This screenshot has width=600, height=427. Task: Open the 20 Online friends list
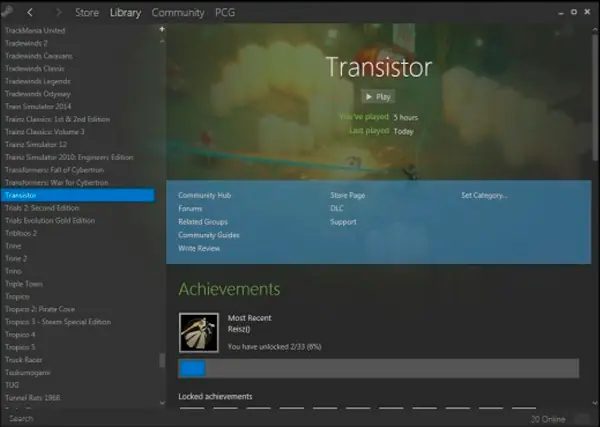pyautogui.click(x=548, y=419)
